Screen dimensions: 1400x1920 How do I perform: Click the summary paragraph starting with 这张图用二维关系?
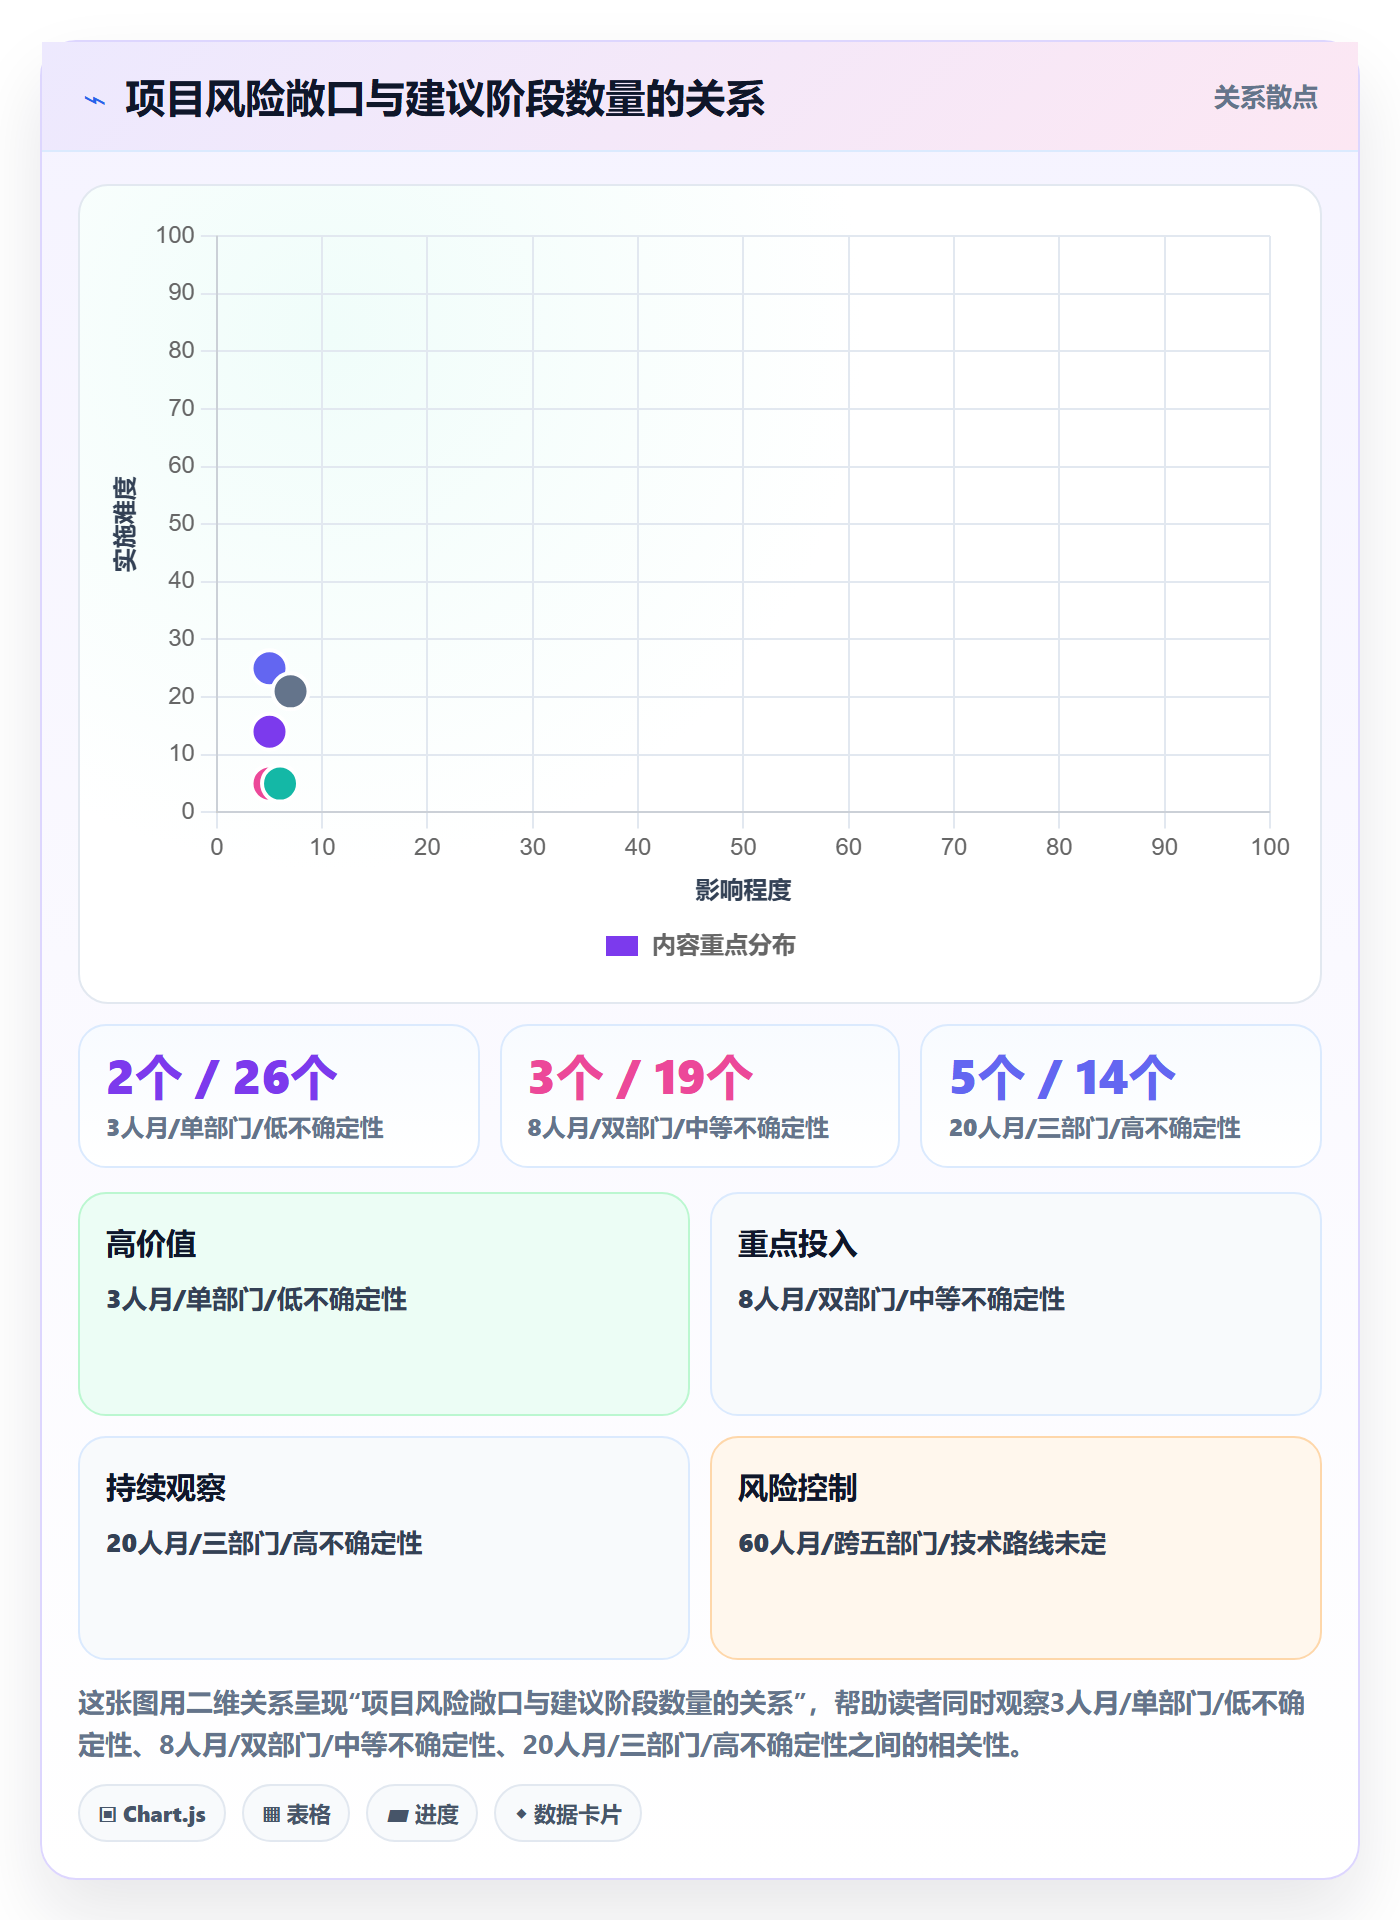[x=692, y=1723]
